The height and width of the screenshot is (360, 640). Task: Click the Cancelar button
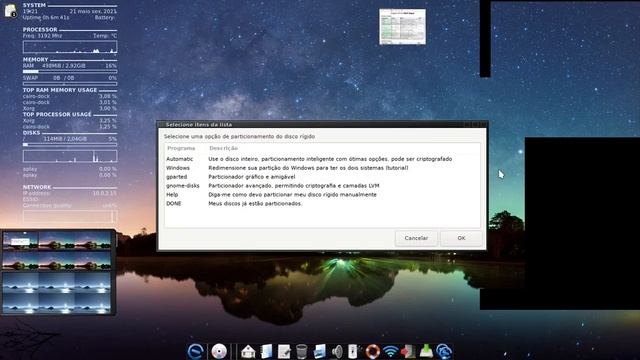(416, 238)
